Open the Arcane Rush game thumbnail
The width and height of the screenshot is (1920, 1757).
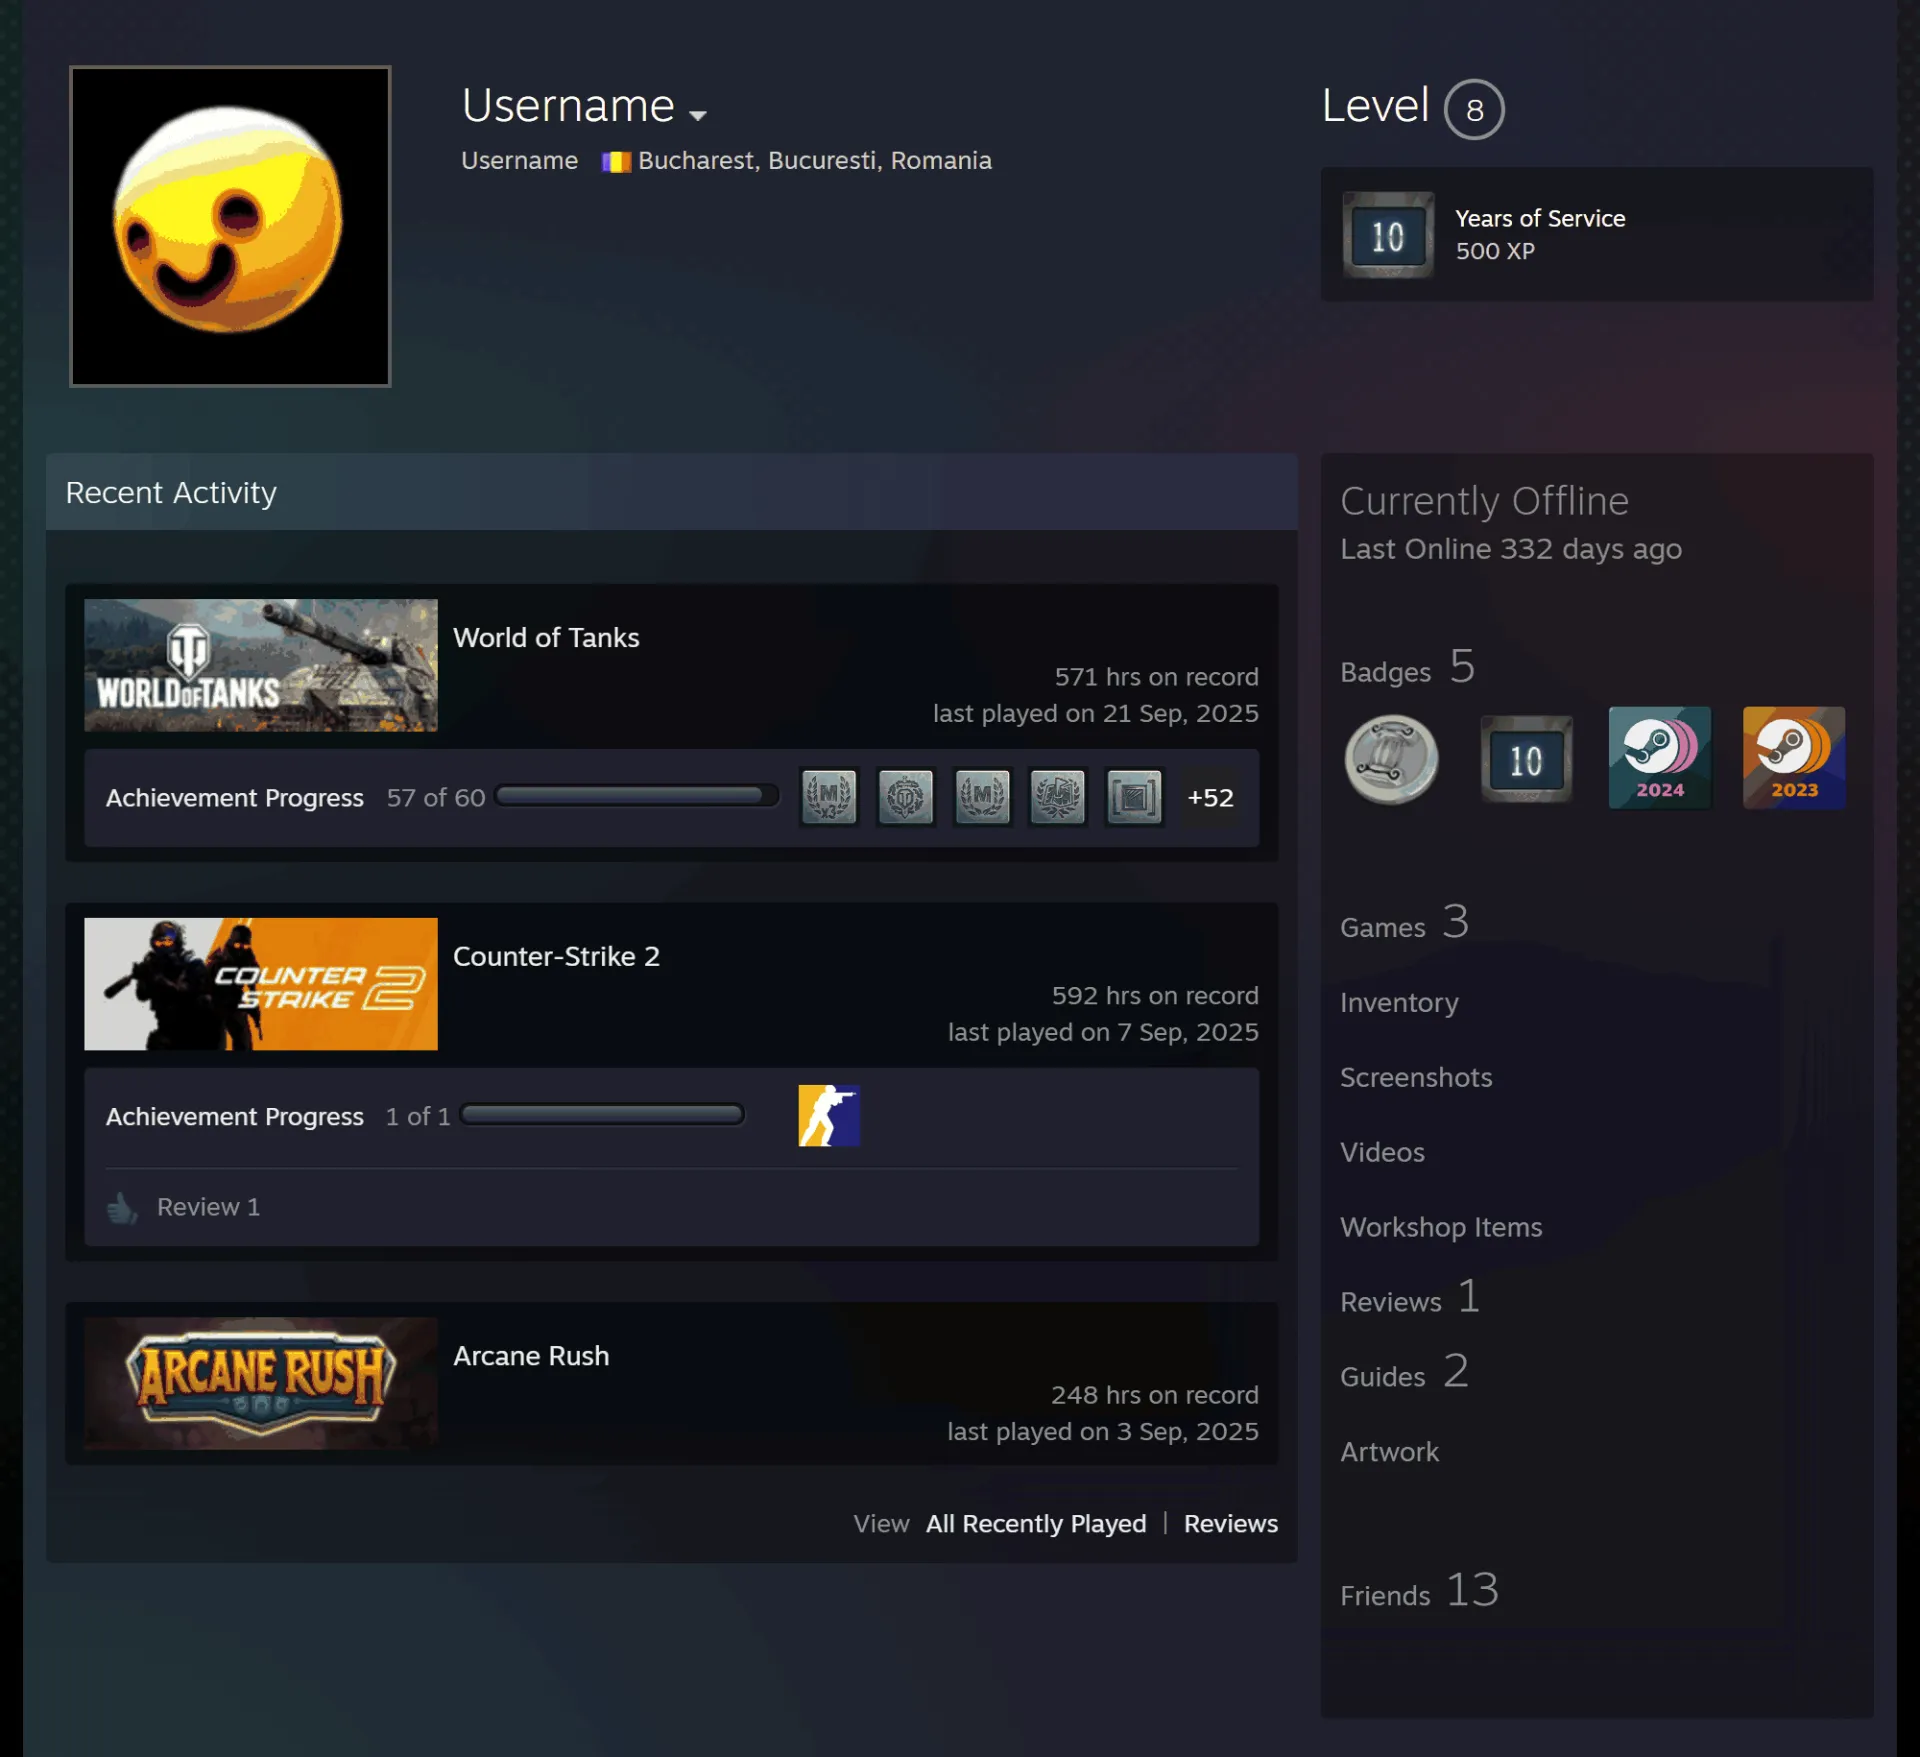pyautogui.click(x=261, y=1383)
